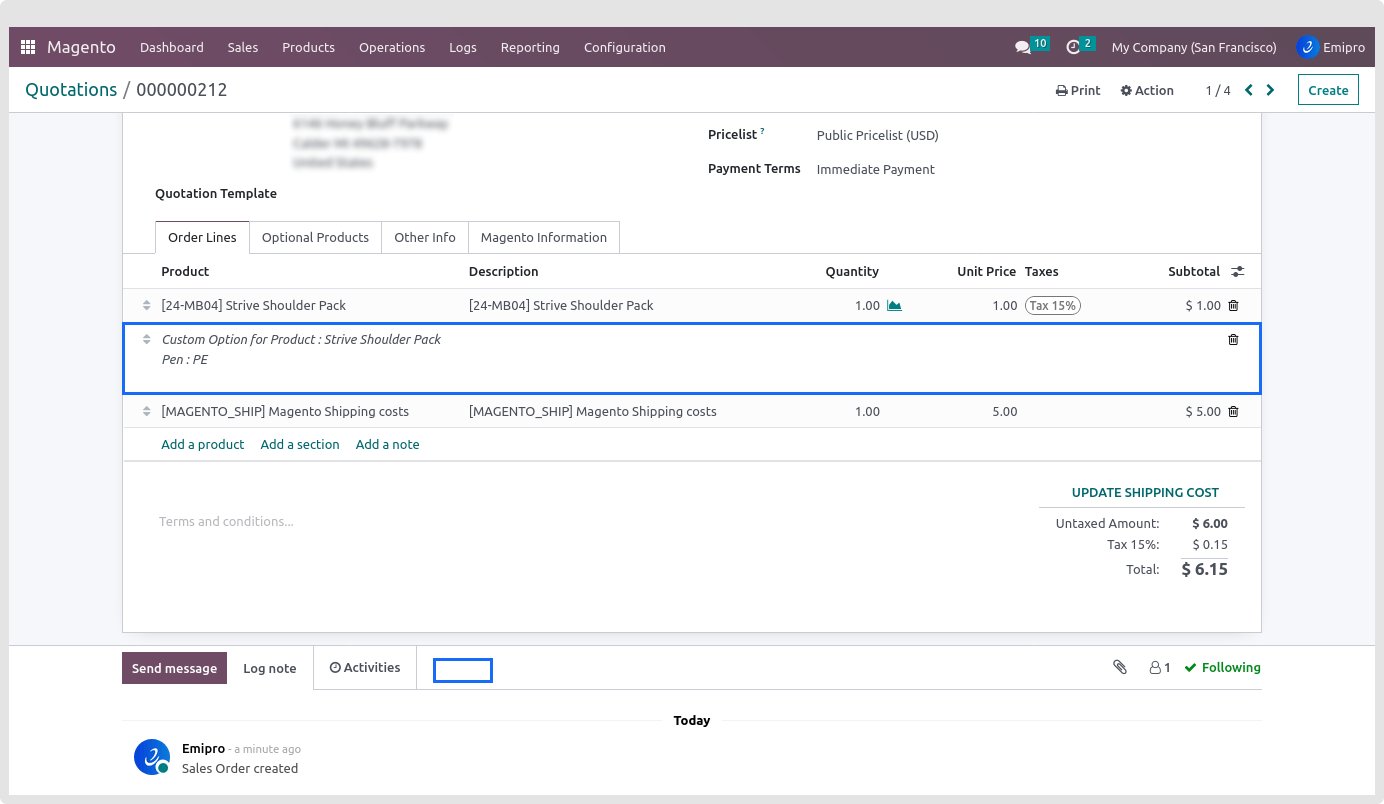Screen dimensions: 1384x804
Task: Open the Action dropdown
Action: 1147,90
